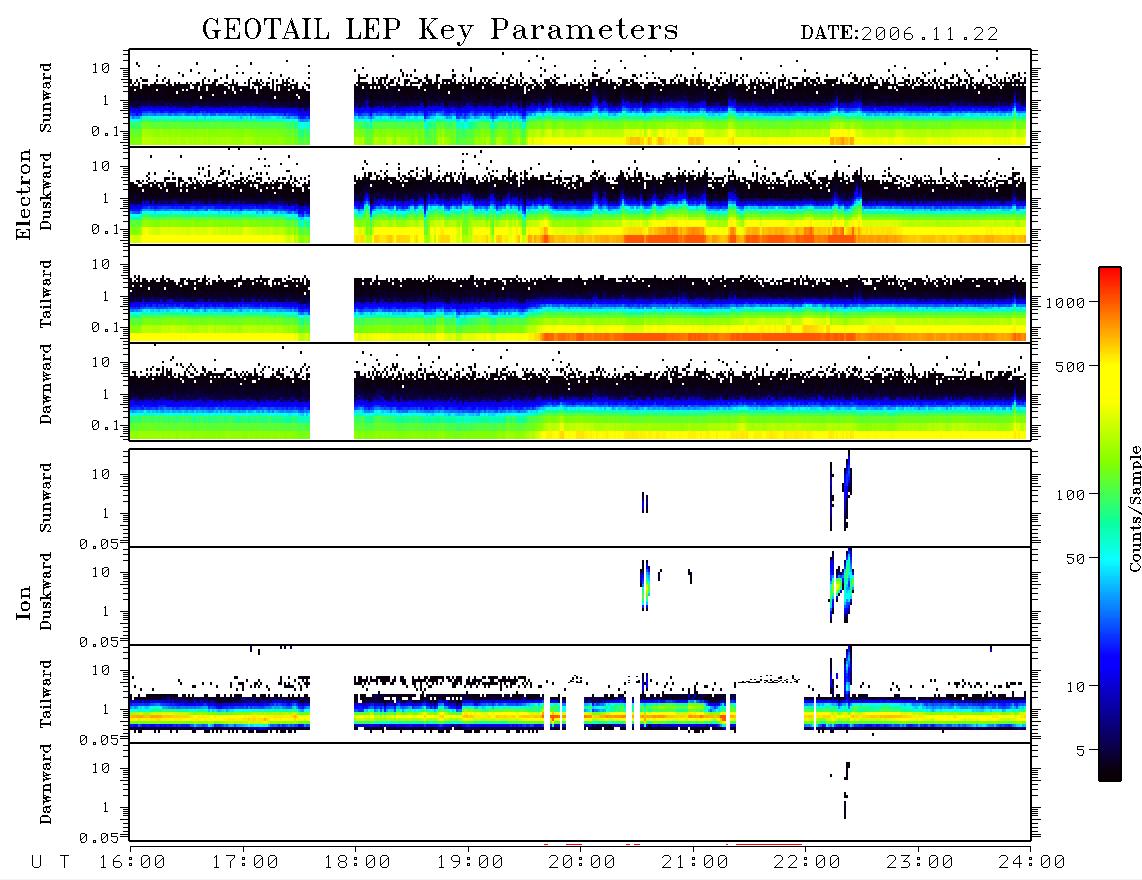Click the 'U T' axis label
This screenshot has height=880, width=1142.
tap(50, 863)
